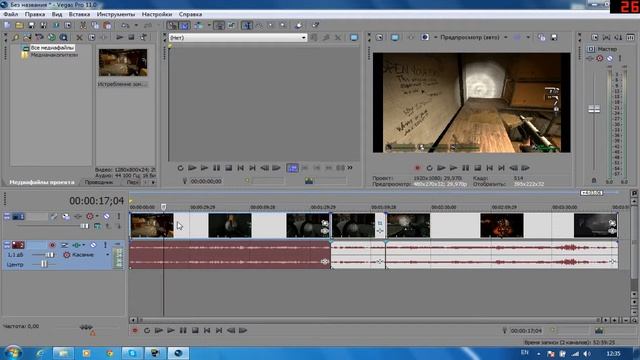
Task: Open audio track Касание automation dropdown
Action: tap(108, 255)
